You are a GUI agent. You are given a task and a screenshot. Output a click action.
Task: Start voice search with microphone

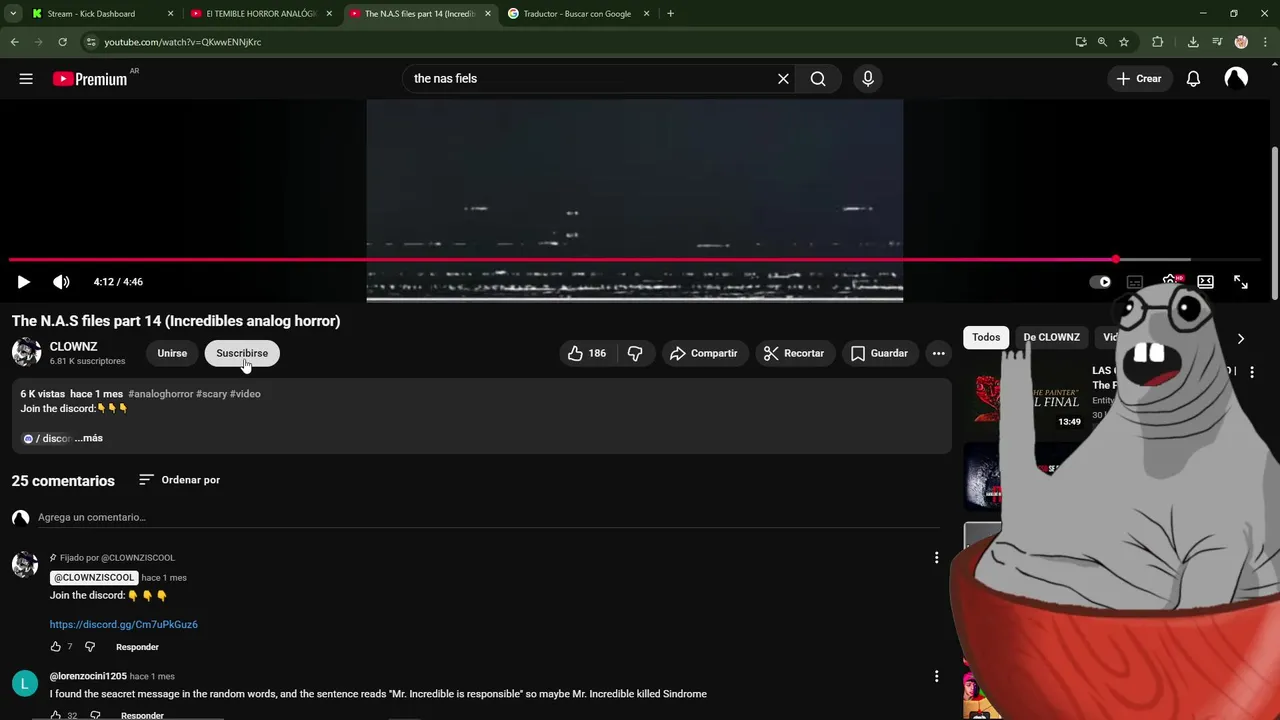[x=868, y=79]
